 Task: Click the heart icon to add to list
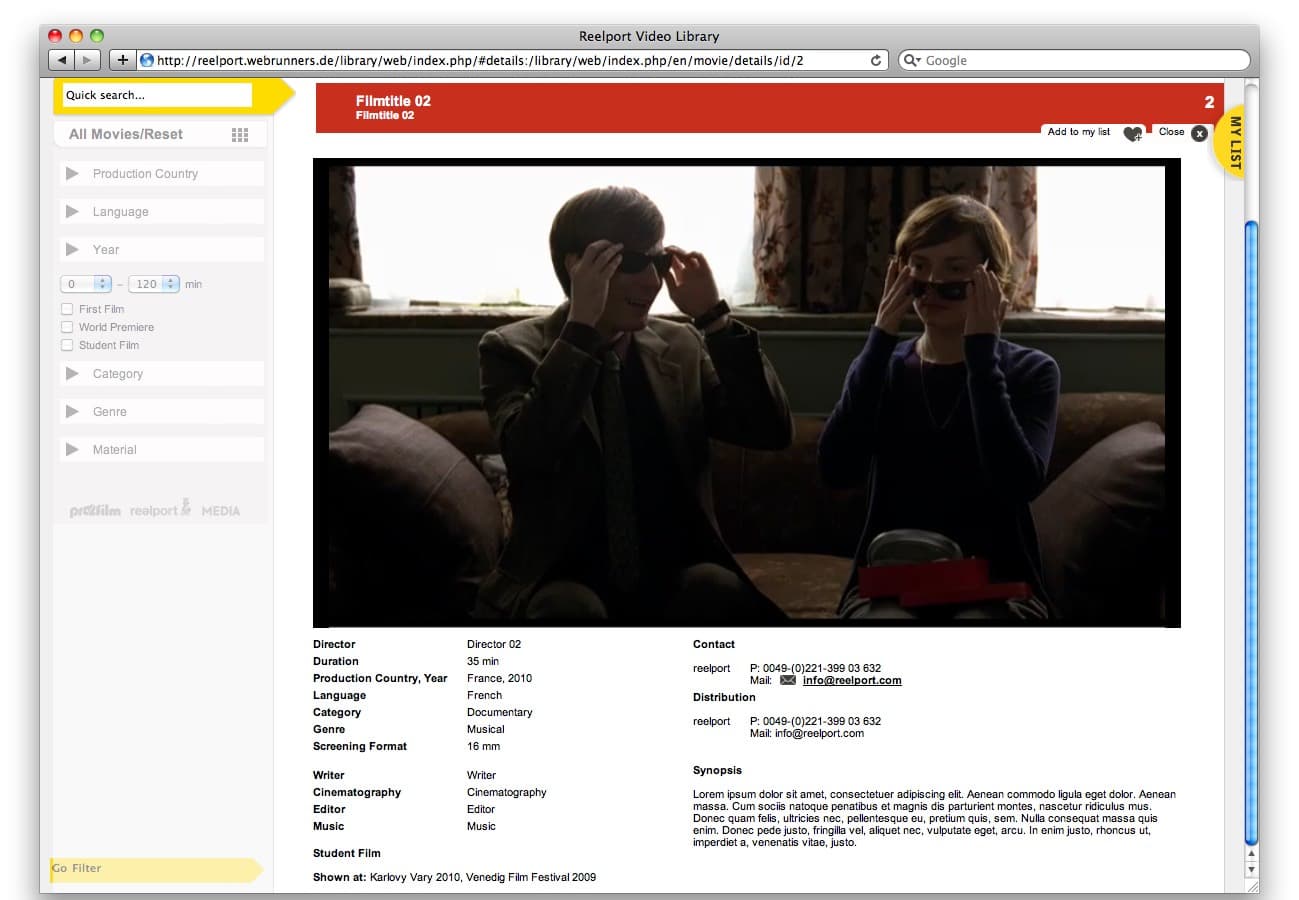(x=1132, y=134)
